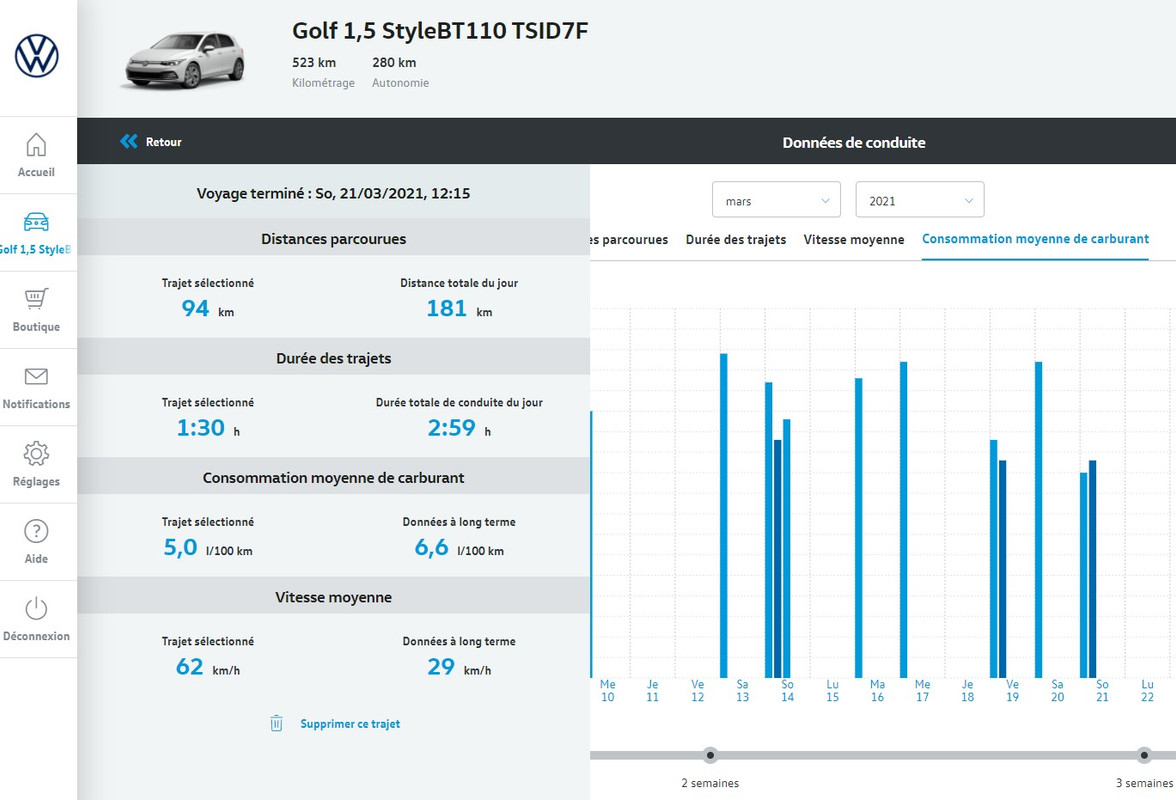Open the Accueil home icon
1176x800 pixels.
point(36,144)
